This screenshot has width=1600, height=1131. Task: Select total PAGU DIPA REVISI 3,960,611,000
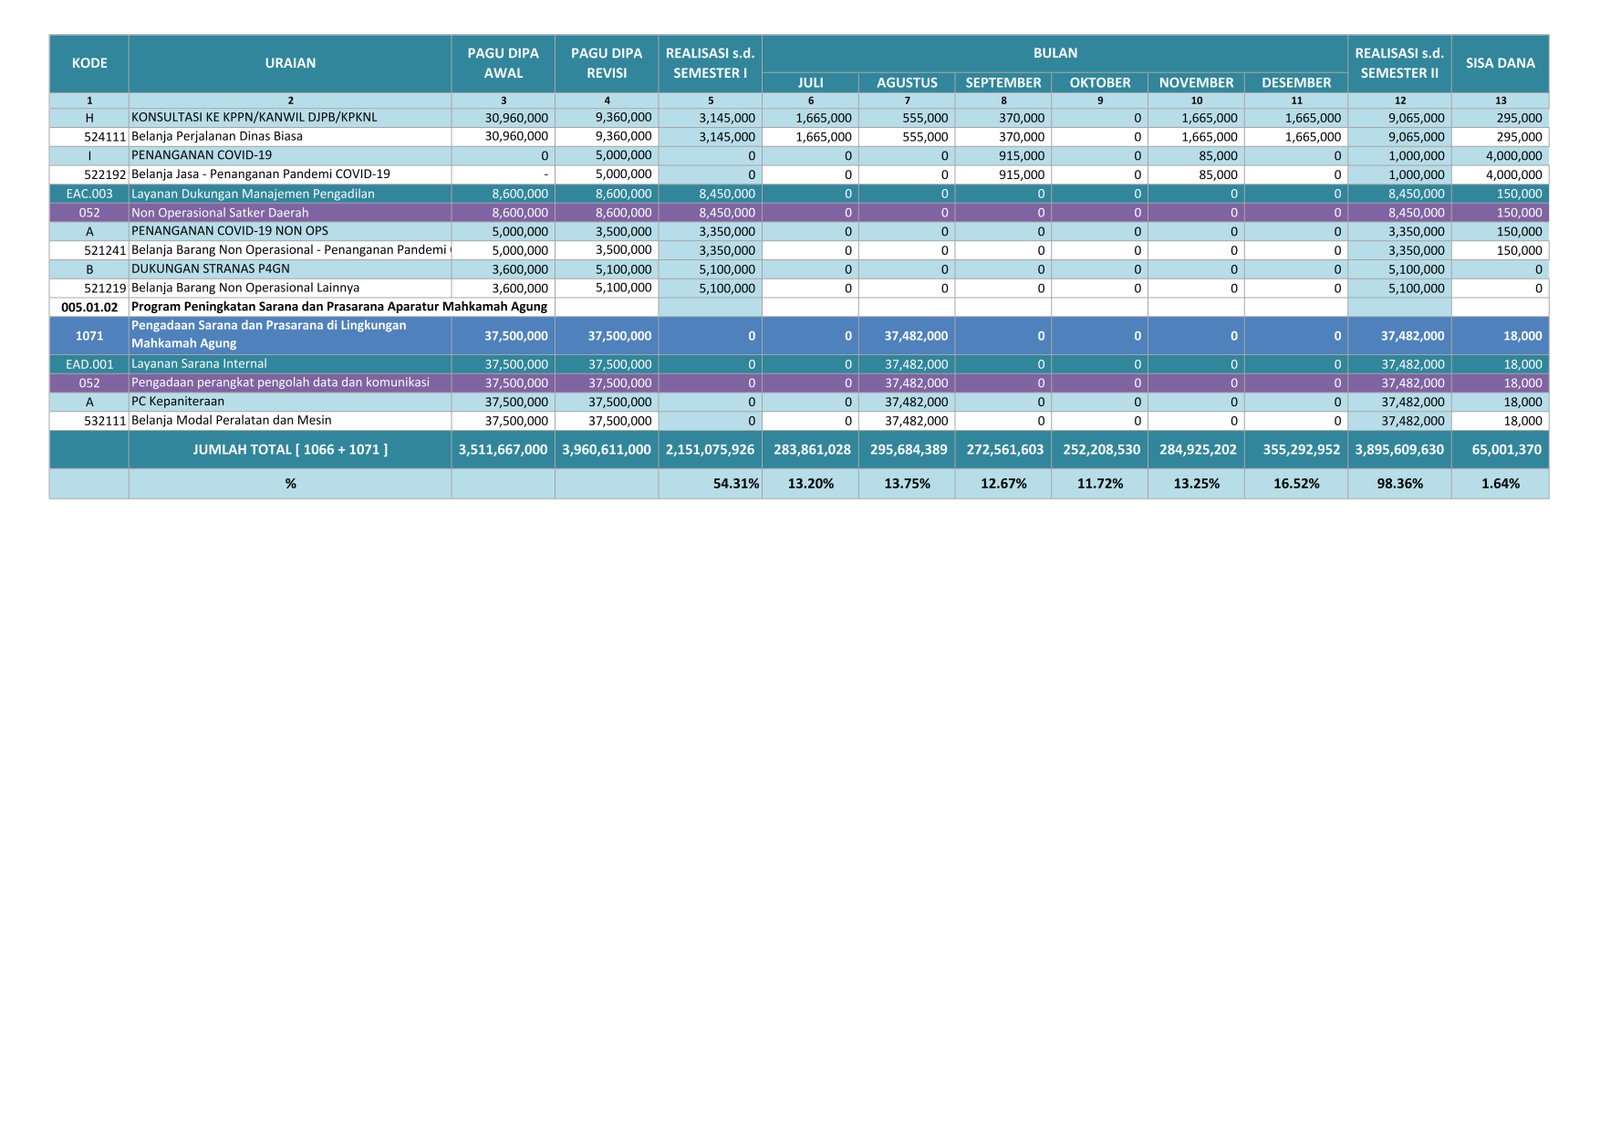click(607, 450)
